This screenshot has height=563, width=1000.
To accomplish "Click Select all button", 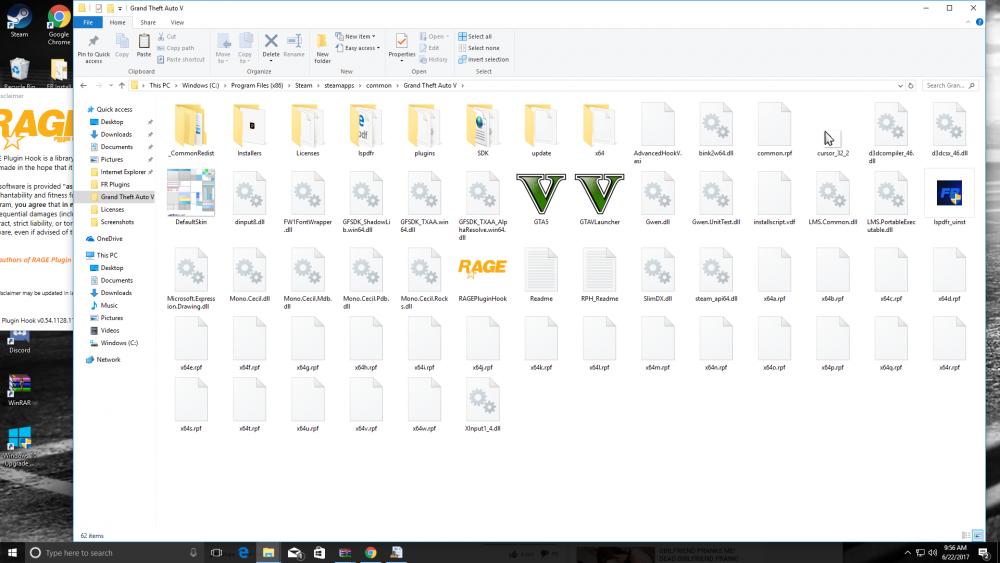I will pyautogui.click(x=475, y=36).
